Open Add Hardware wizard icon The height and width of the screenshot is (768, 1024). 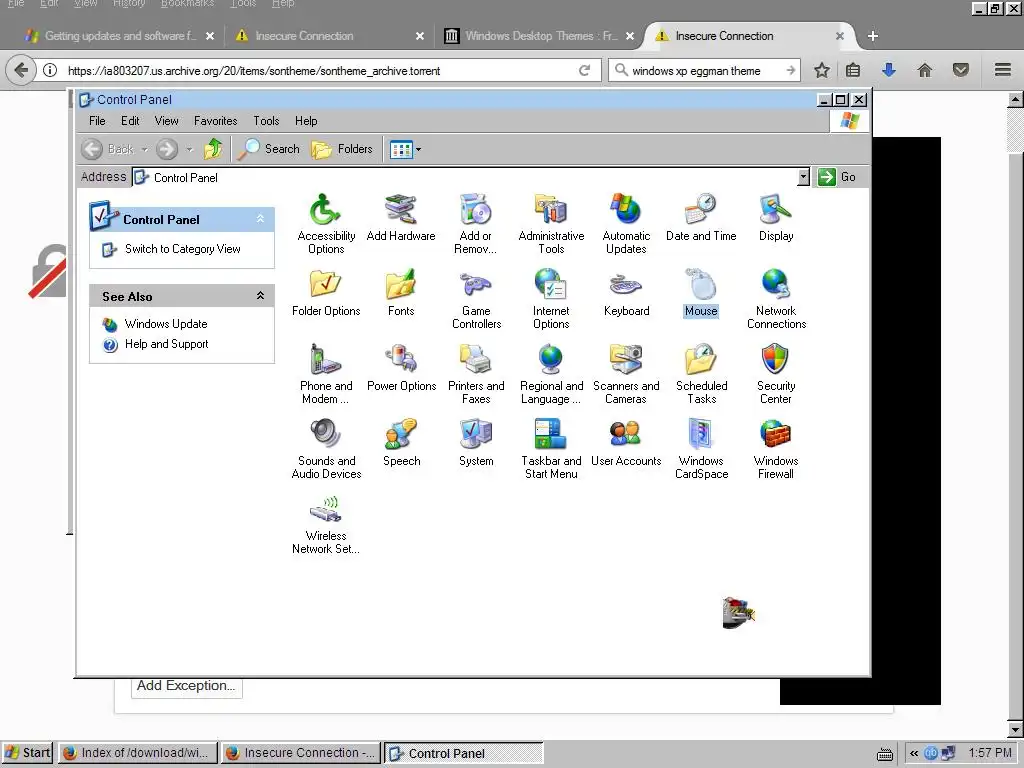tap(401, 217)
